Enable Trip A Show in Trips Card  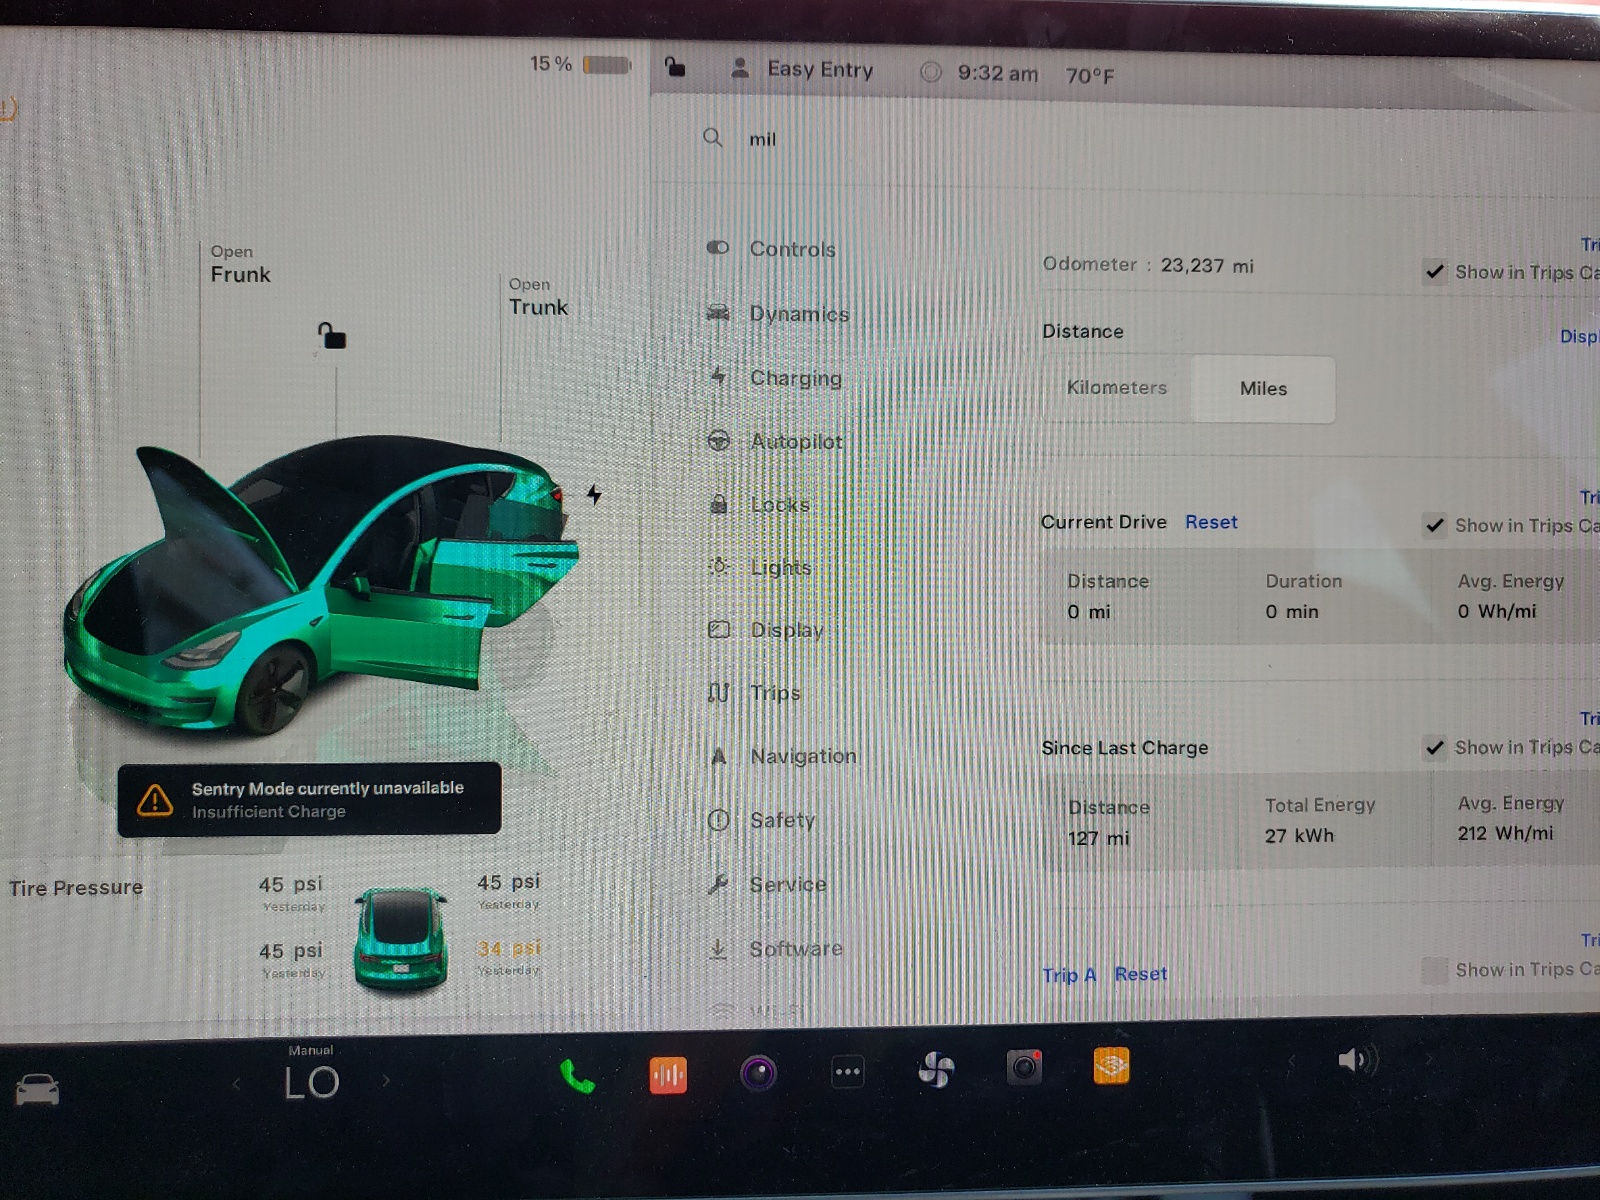click(x=1435, y=970)
